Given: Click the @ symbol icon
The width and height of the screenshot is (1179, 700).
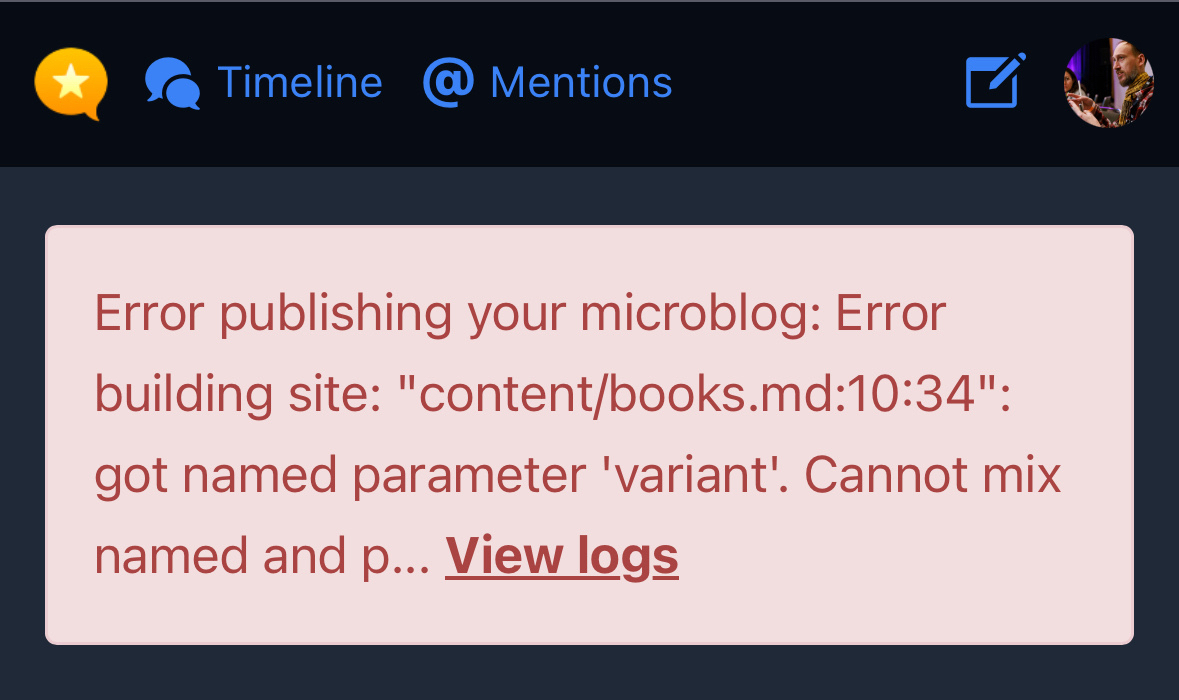Looking at the screenshot, I should [448, 82].
